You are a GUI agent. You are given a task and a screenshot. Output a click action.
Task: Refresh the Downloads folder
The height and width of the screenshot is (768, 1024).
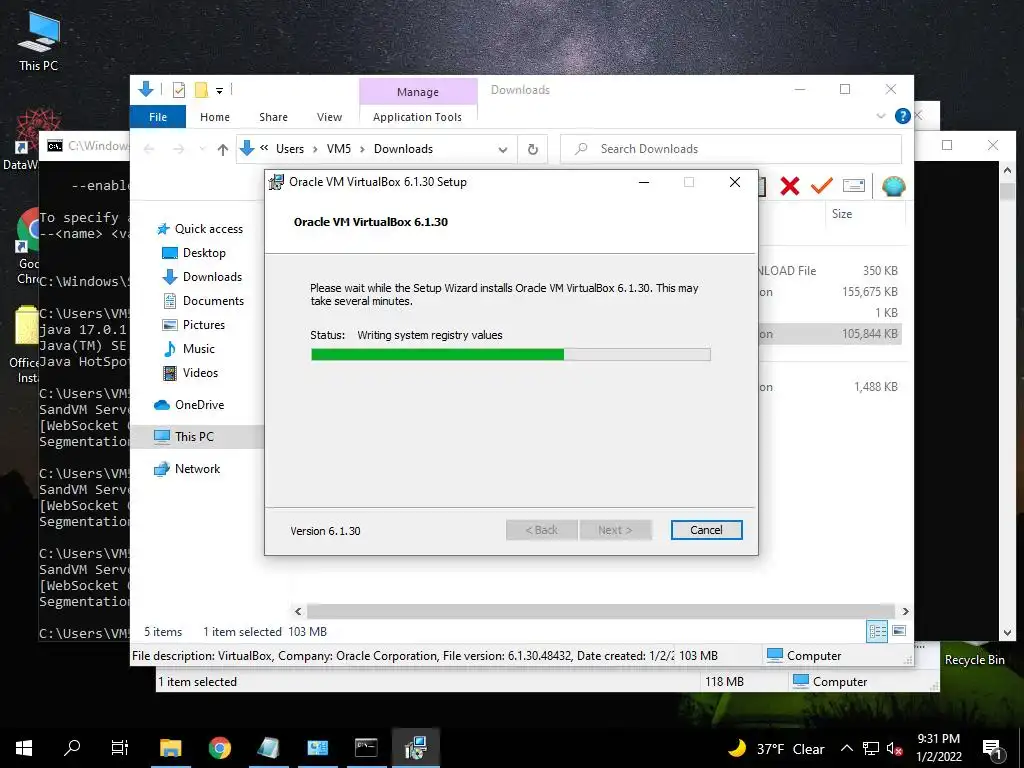pos(533,150)
